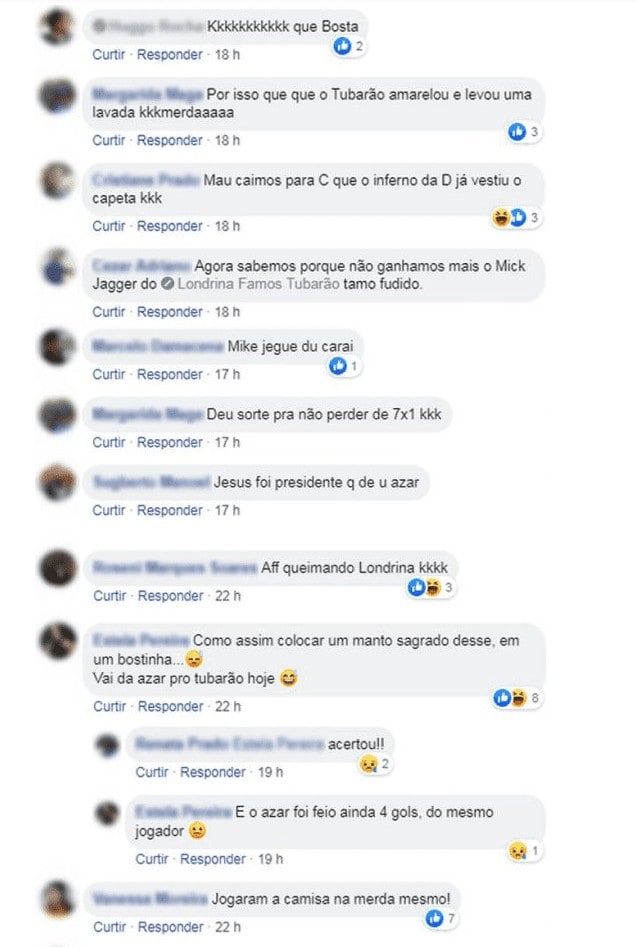Like the 'Deu sorte pra não perder' comment

(109, 442)
